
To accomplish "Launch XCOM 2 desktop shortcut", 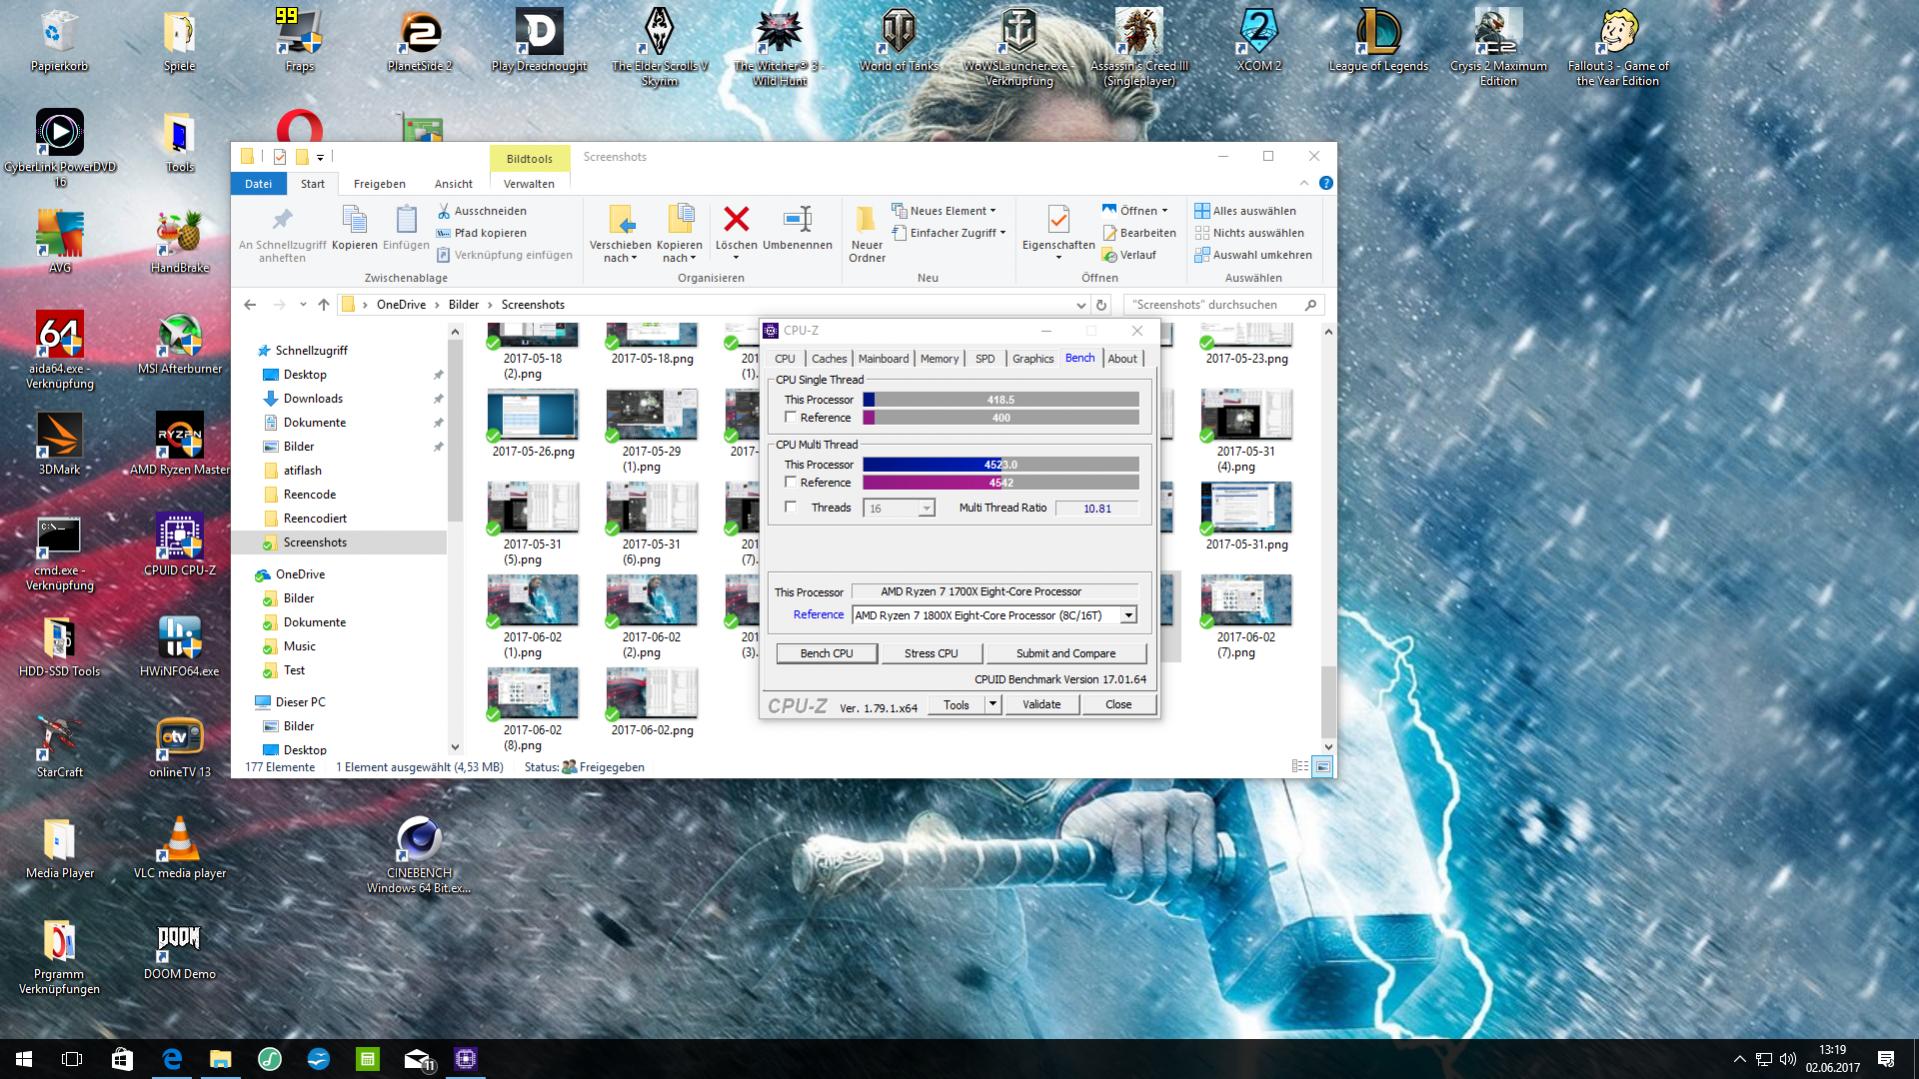I will (1258, 40).
